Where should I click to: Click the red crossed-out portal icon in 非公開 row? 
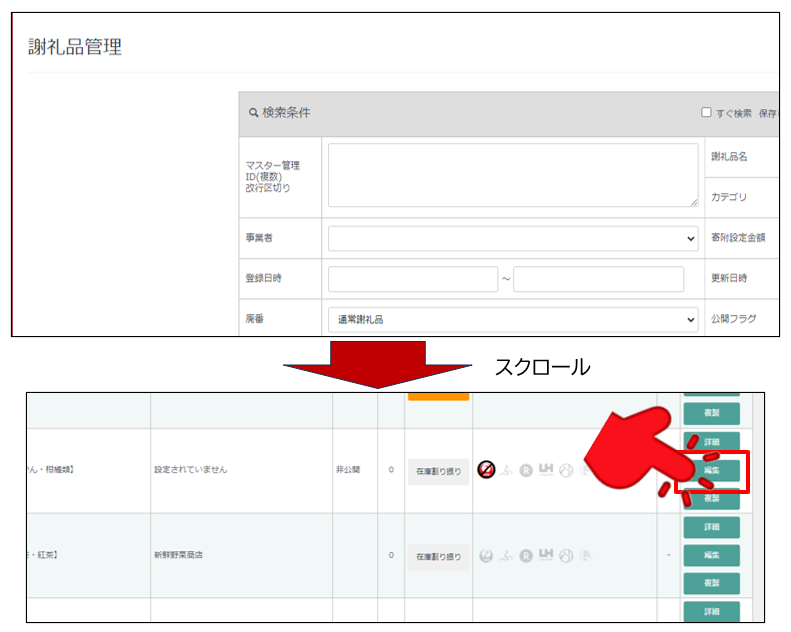point(486,470)
